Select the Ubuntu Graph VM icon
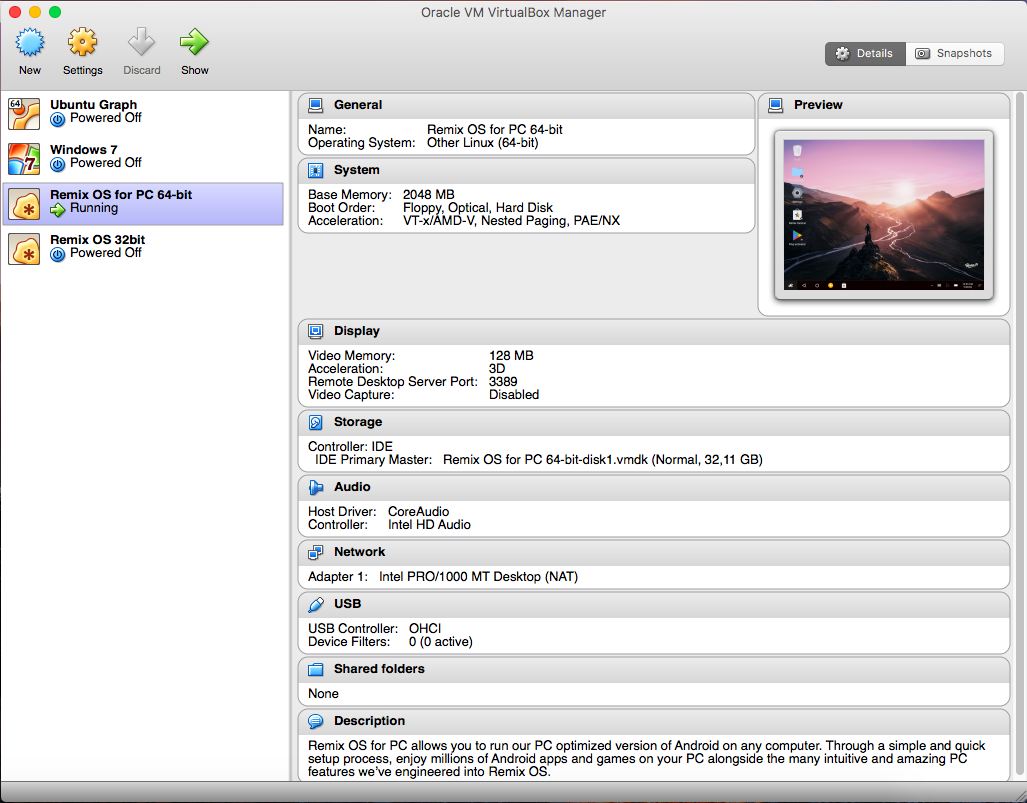Screen dimensions: 1027x803 [24, 113]
